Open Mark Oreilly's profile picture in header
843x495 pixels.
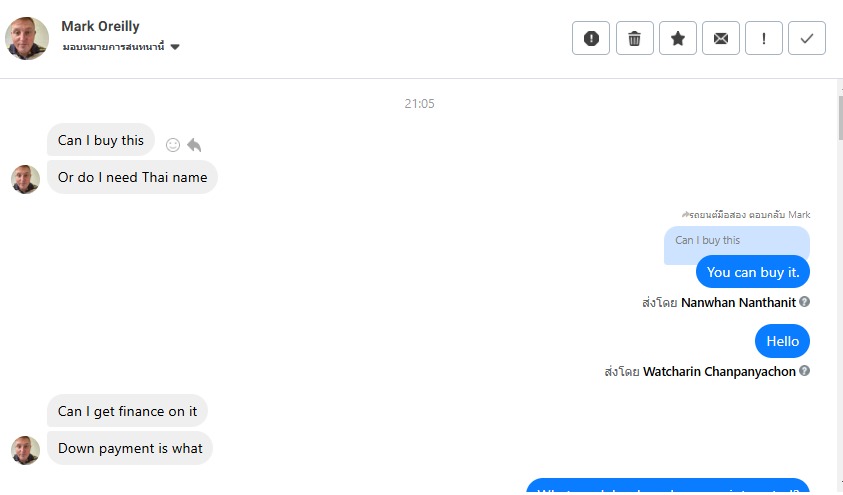pyautogui.click(x=27, y=38)
